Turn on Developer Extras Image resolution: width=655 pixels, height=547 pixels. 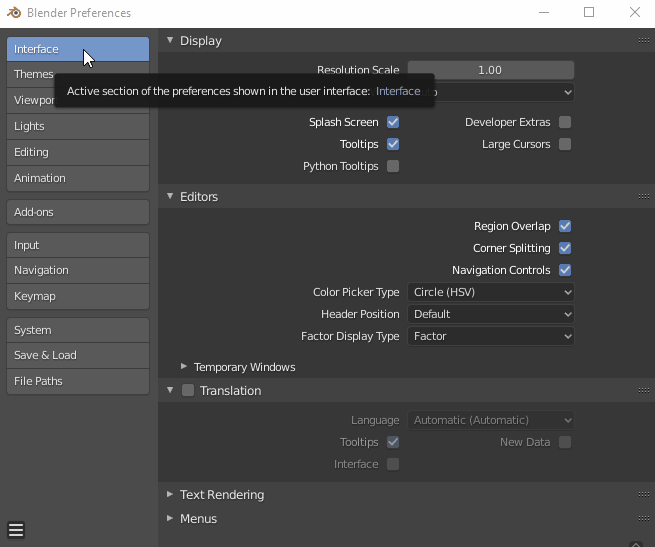(x=565, y=122)
